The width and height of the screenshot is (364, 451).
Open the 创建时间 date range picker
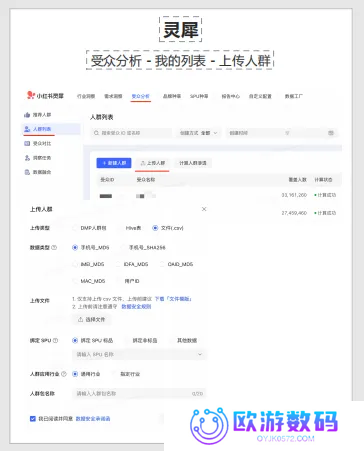pyautogui.click(x=282, y=133)
